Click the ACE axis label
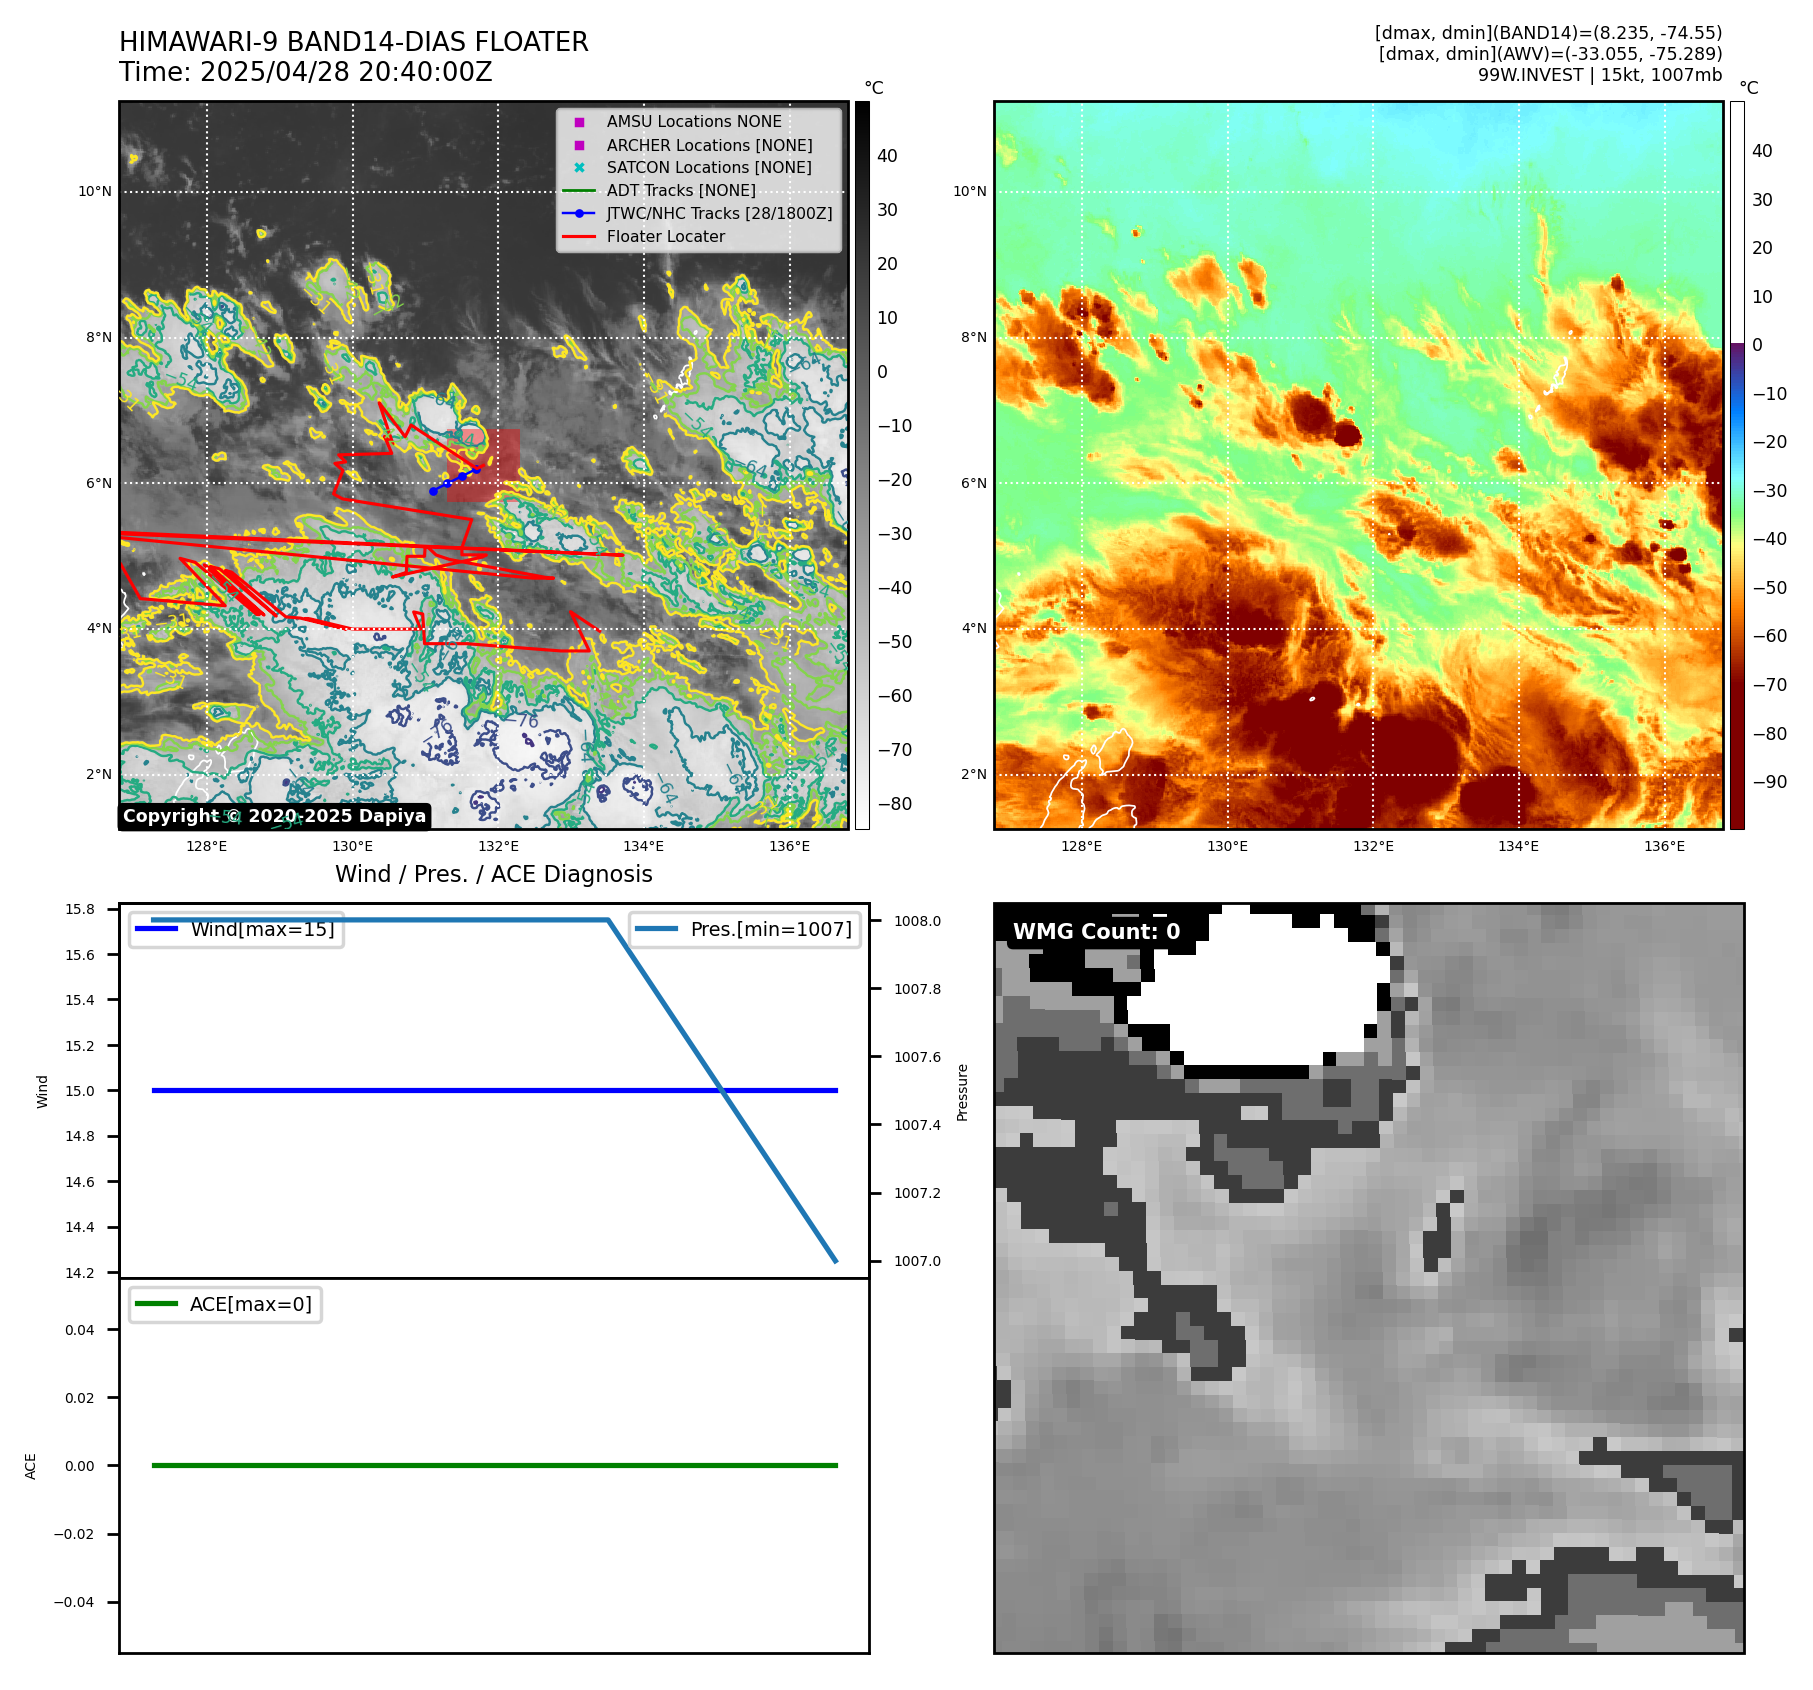1813x1690 pixels. [30, 1466]
